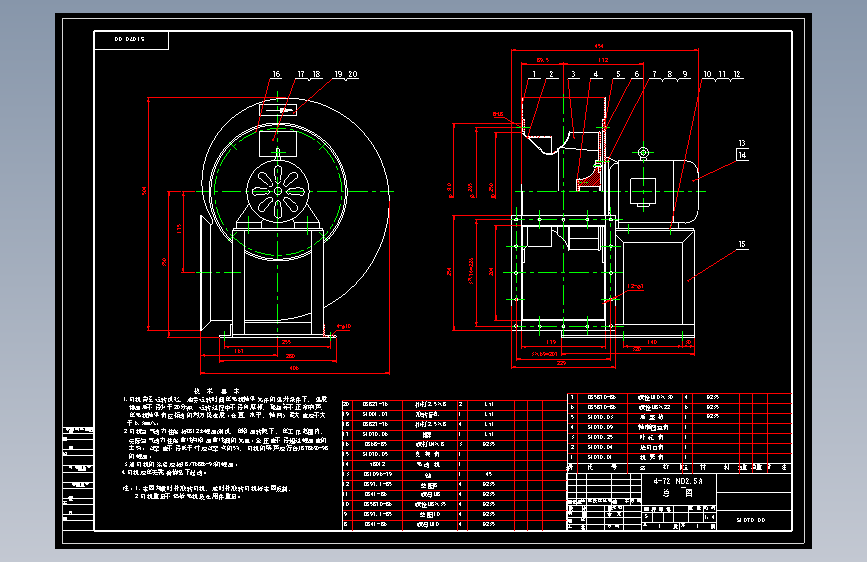Click the technical requirements heading above notes

217,391
